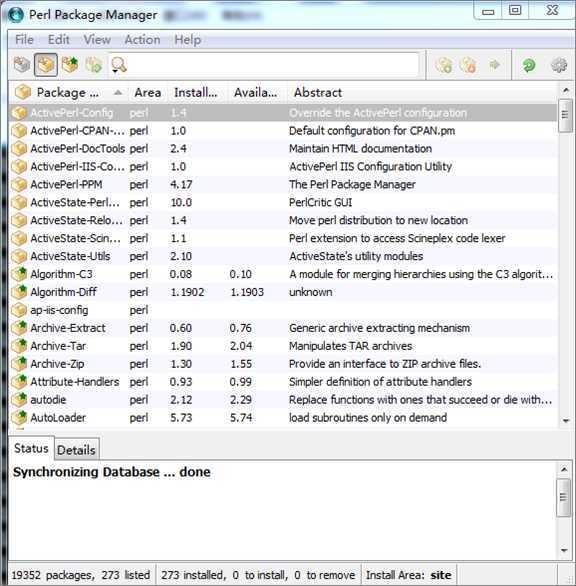Click the Algorithm-C3 upgradable package icon

19,274
